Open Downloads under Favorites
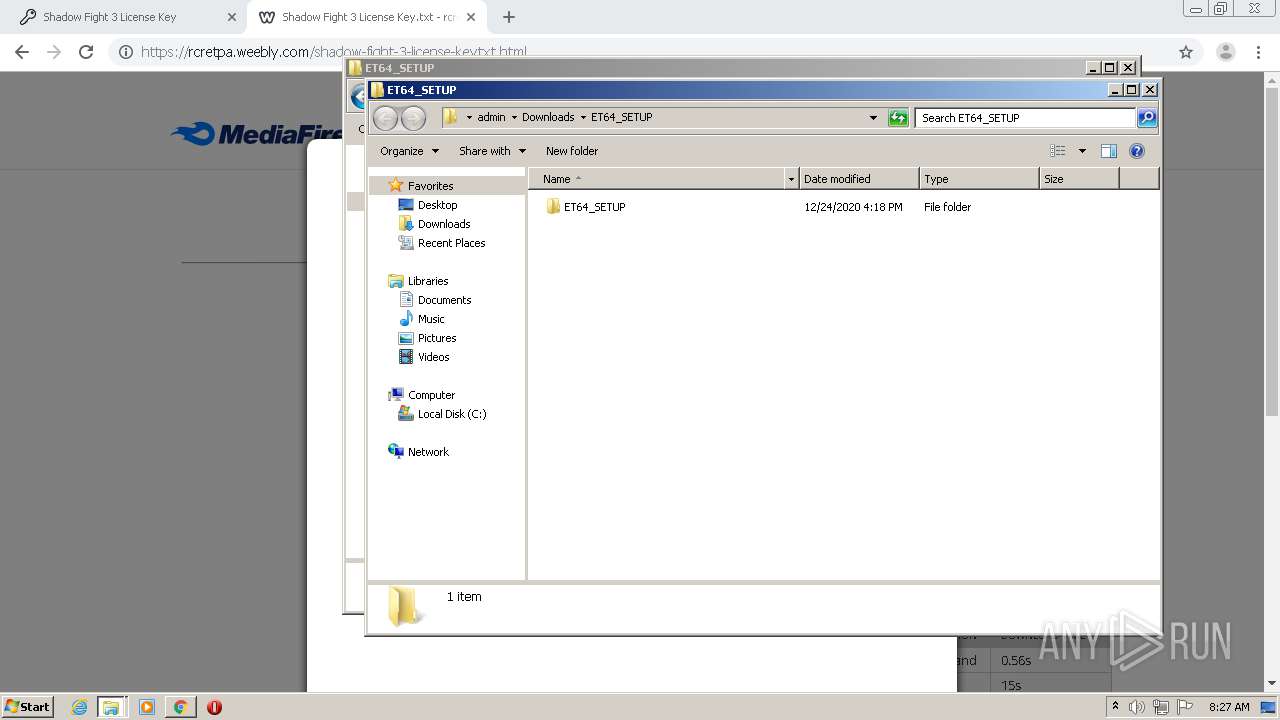 click(x=444, y=224)
